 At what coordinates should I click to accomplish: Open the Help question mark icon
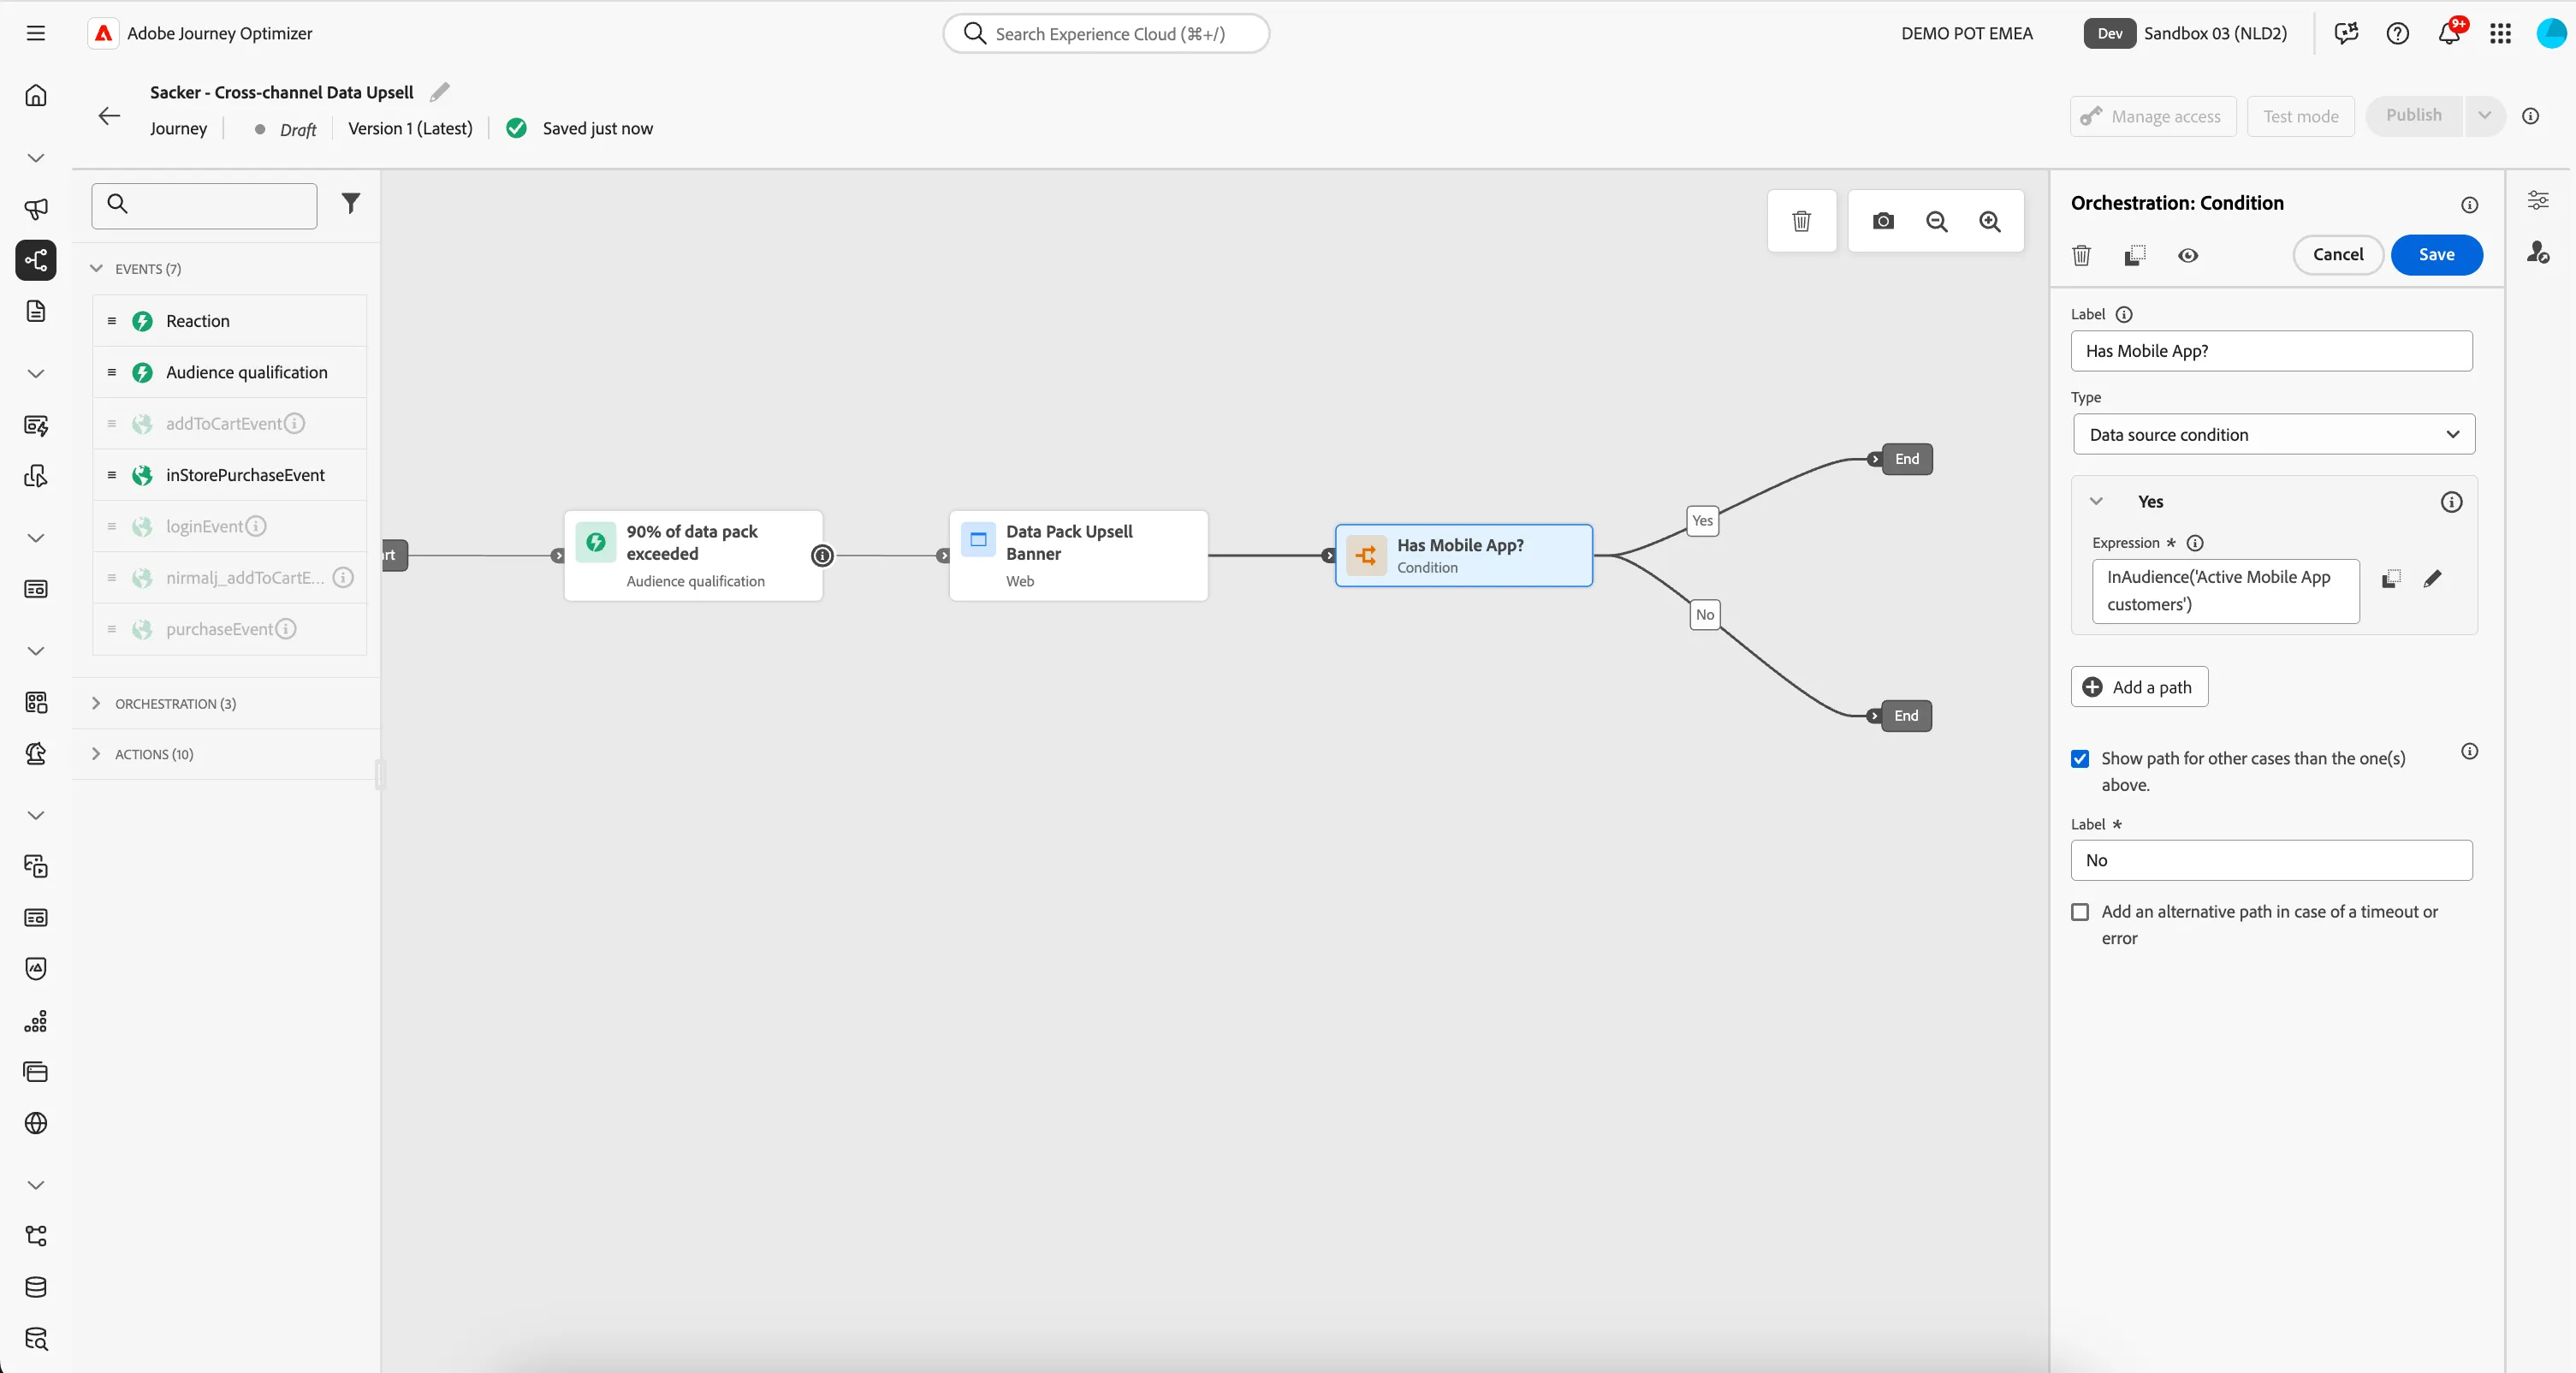(2397, 33)
